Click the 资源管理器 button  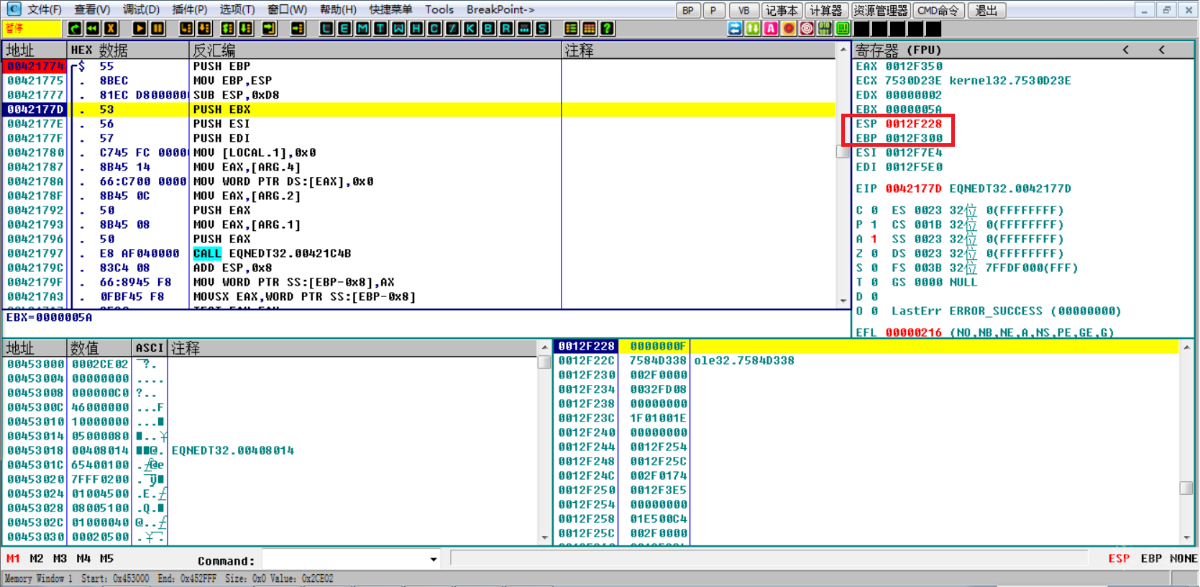pos(881,10)
